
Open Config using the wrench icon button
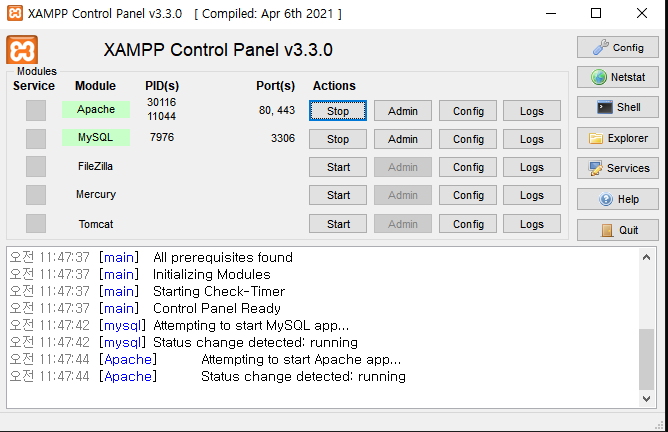(x=618, y=47)
